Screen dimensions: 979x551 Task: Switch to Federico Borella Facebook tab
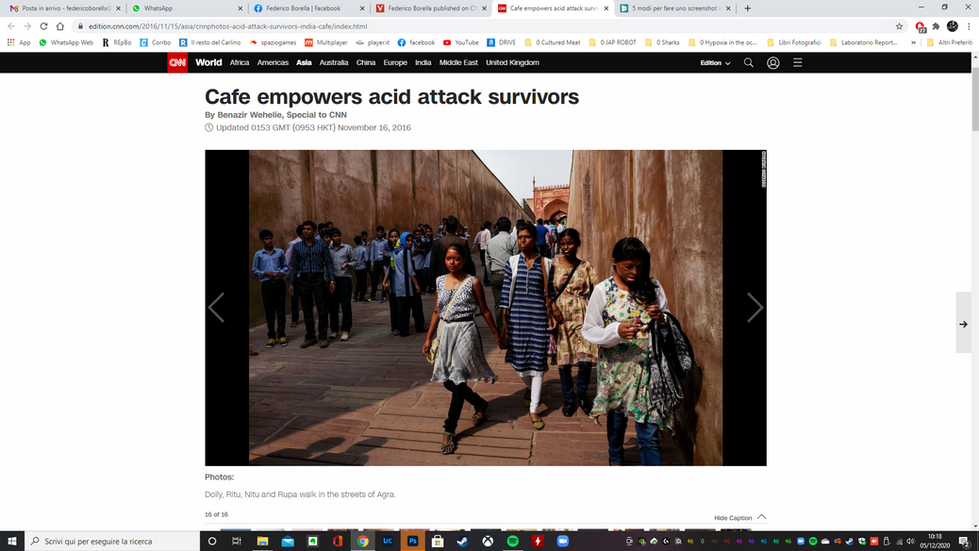310,8
